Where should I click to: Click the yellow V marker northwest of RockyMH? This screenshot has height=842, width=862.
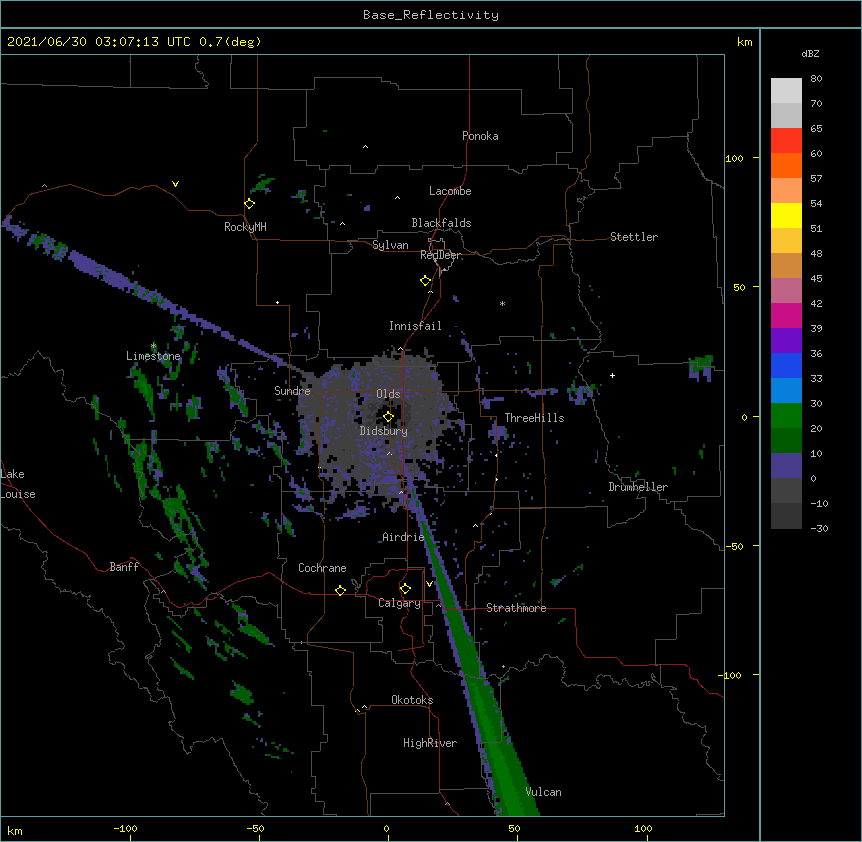pyautogui.click(x=175, y=184)
